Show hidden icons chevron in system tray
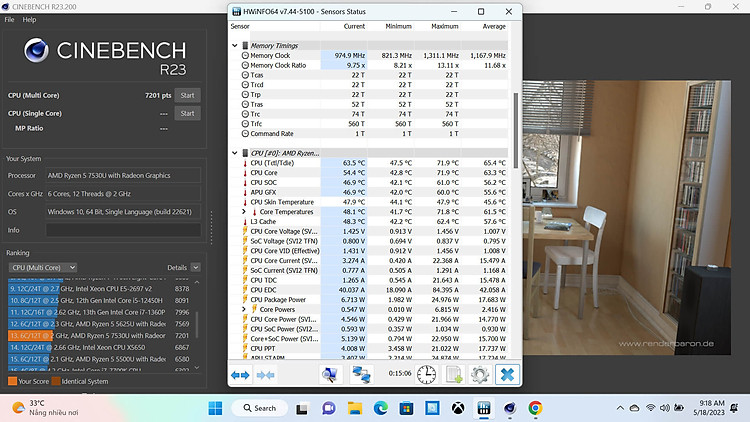The image size is (750, 422). [620, 408]
